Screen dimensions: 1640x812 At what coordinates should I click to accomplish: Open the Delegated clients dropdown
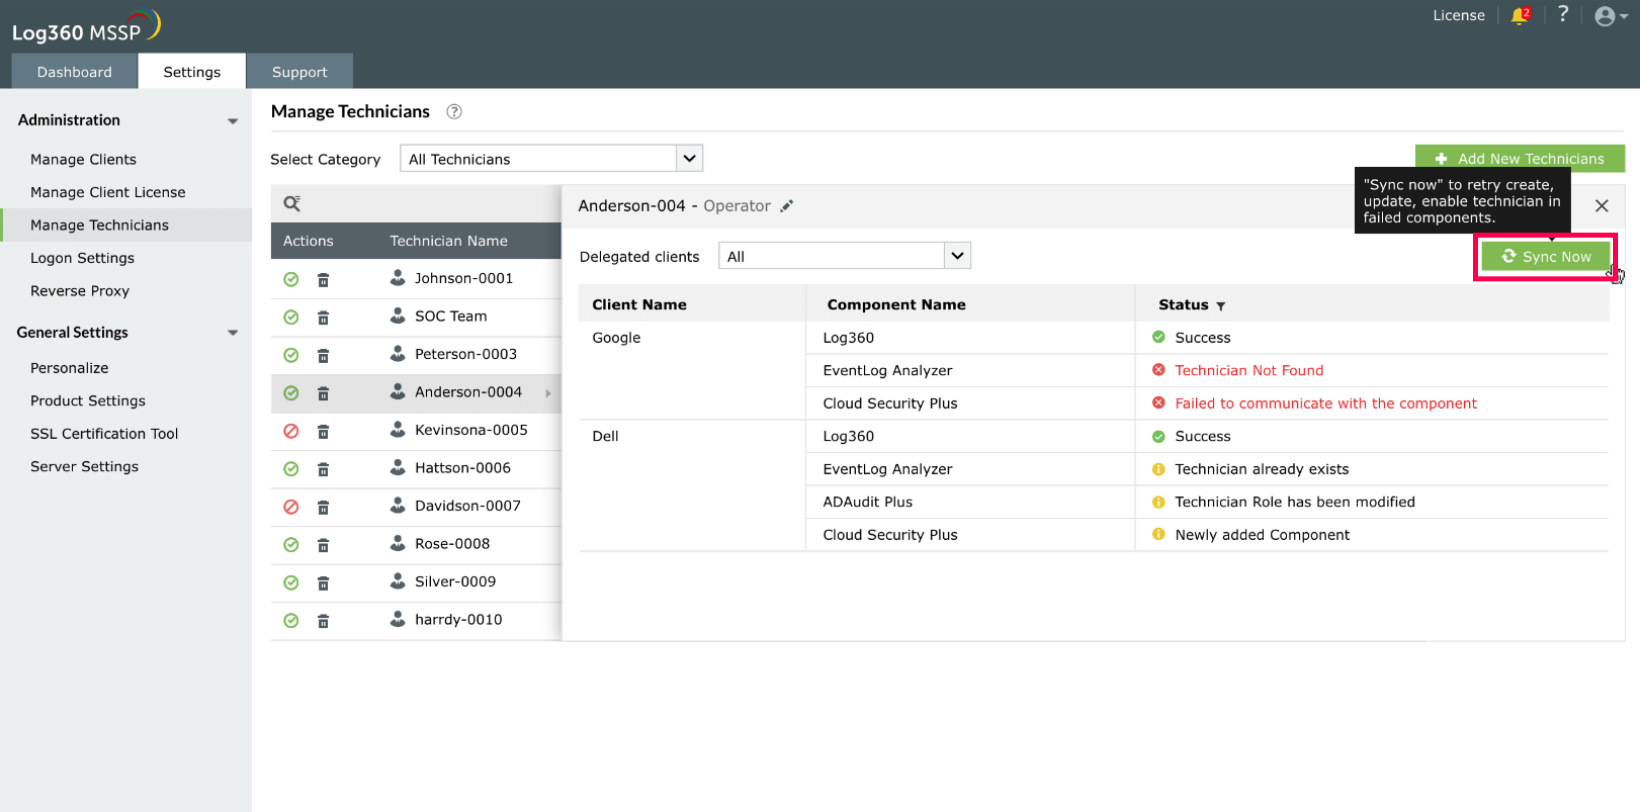click(x=844, y=256)
